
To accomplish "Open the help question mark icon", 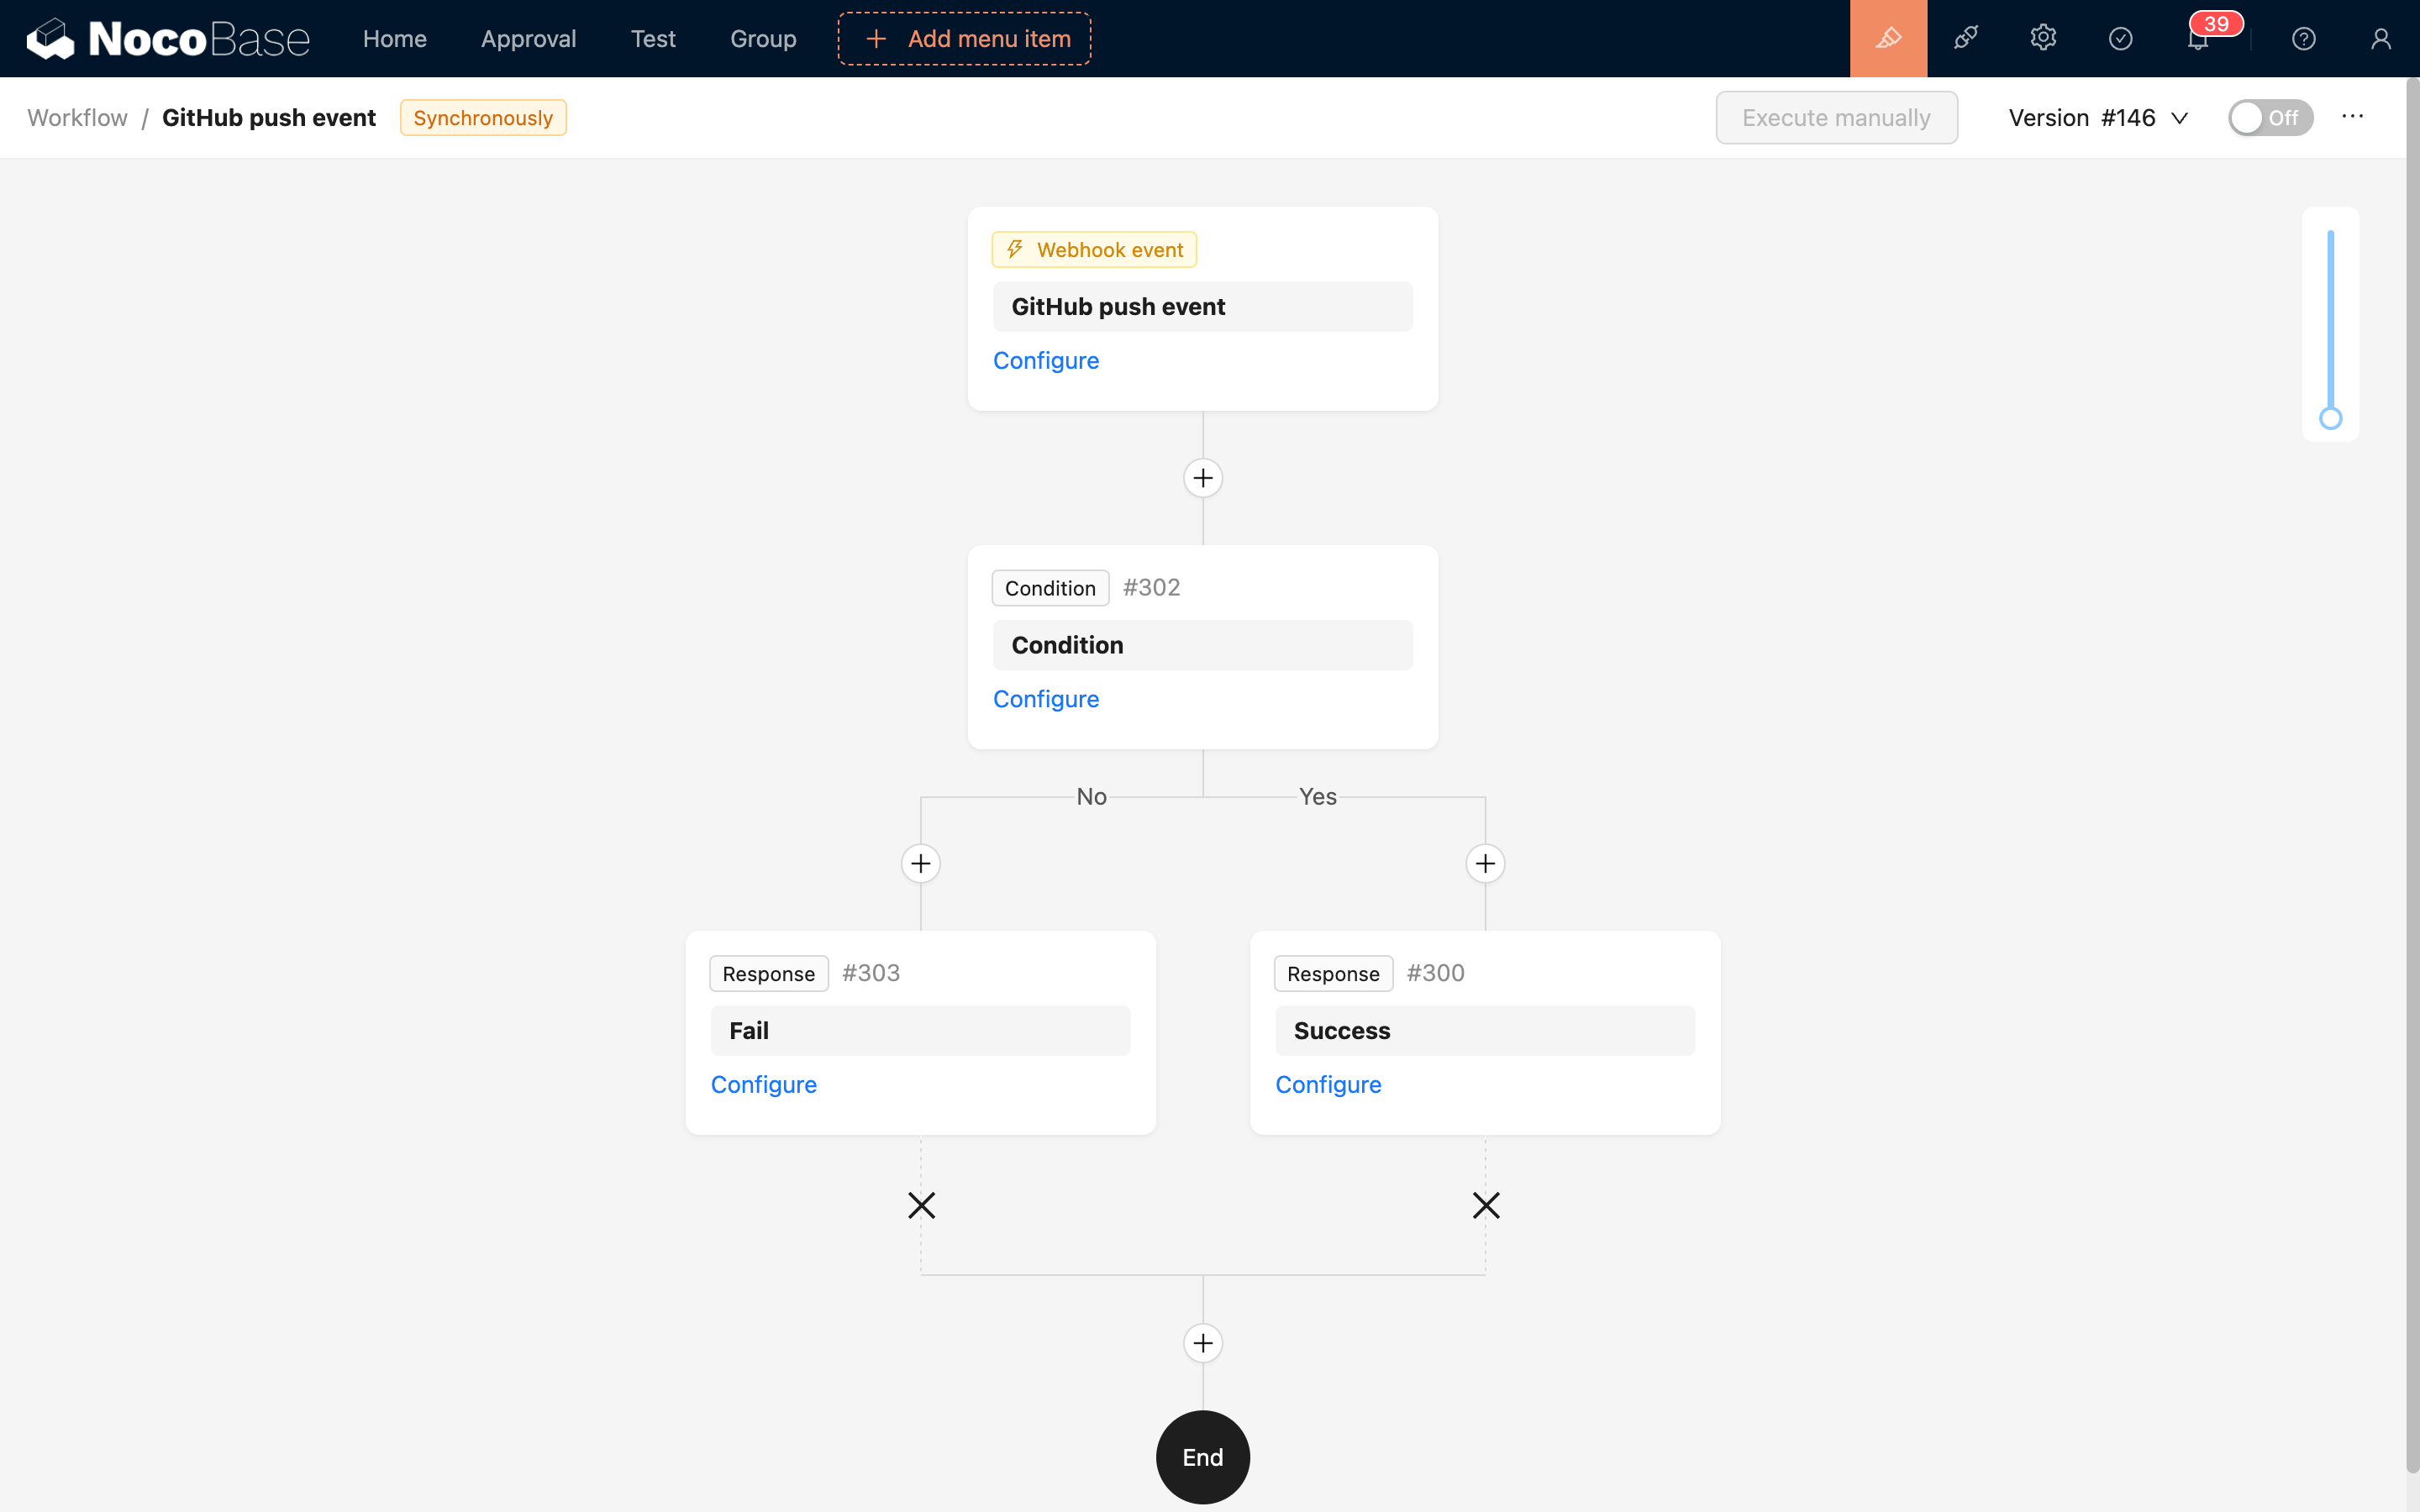I will (2303, 38).
